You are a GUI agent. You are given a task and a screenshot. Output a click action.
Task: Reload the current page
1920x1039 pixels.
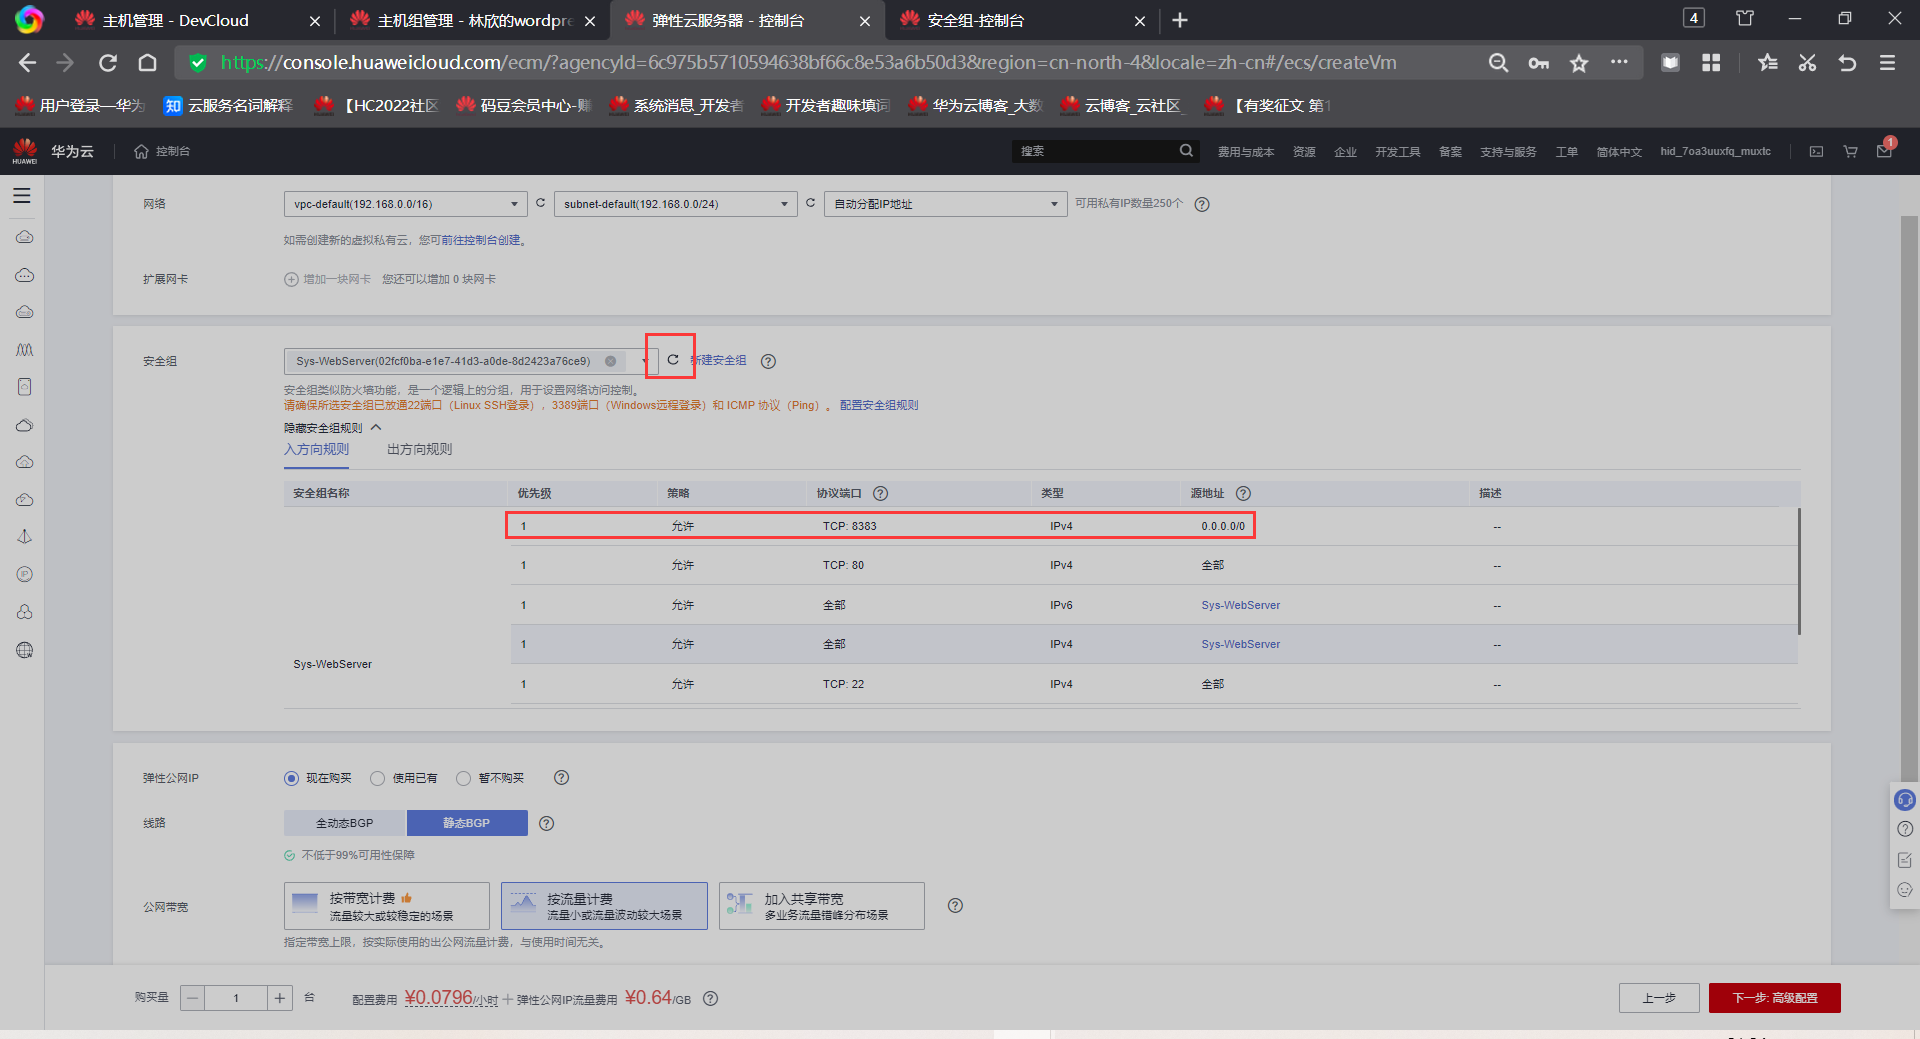click(108, 63)
